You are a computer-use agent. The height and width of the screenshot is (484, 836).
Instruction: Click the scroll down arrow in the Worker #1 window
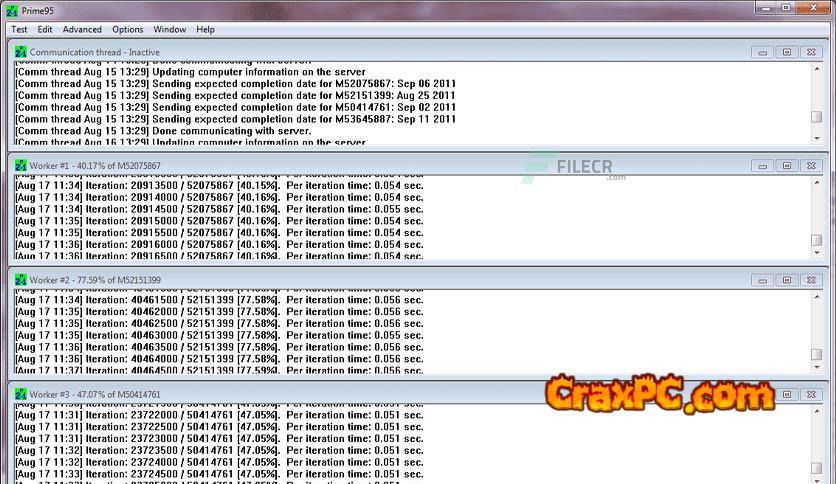[817, 253]
